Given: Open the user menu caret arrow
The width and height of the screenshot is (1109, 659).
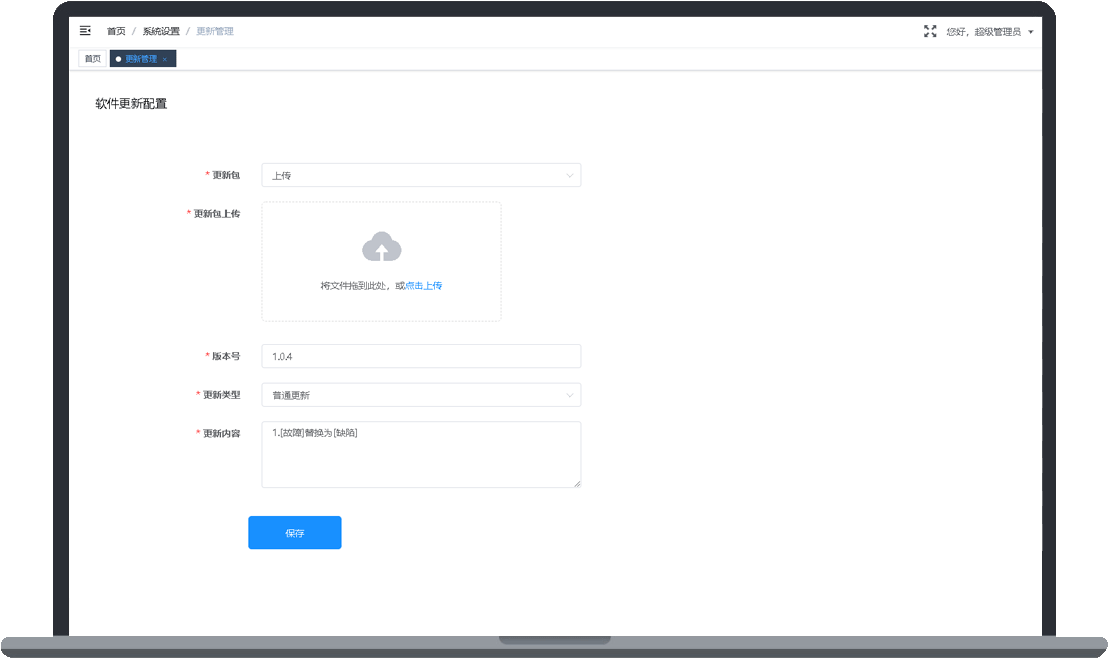Looking at the screenshot, I should 1030,32.
